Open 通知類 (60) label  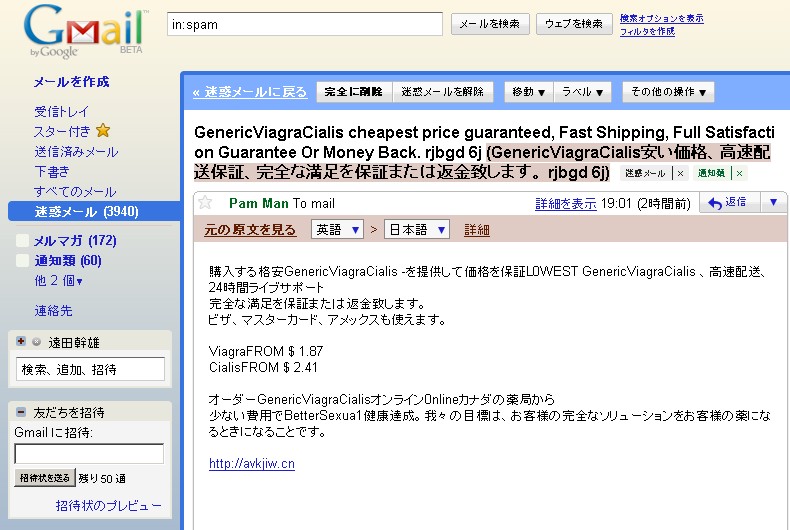click(x=68, y=260)
